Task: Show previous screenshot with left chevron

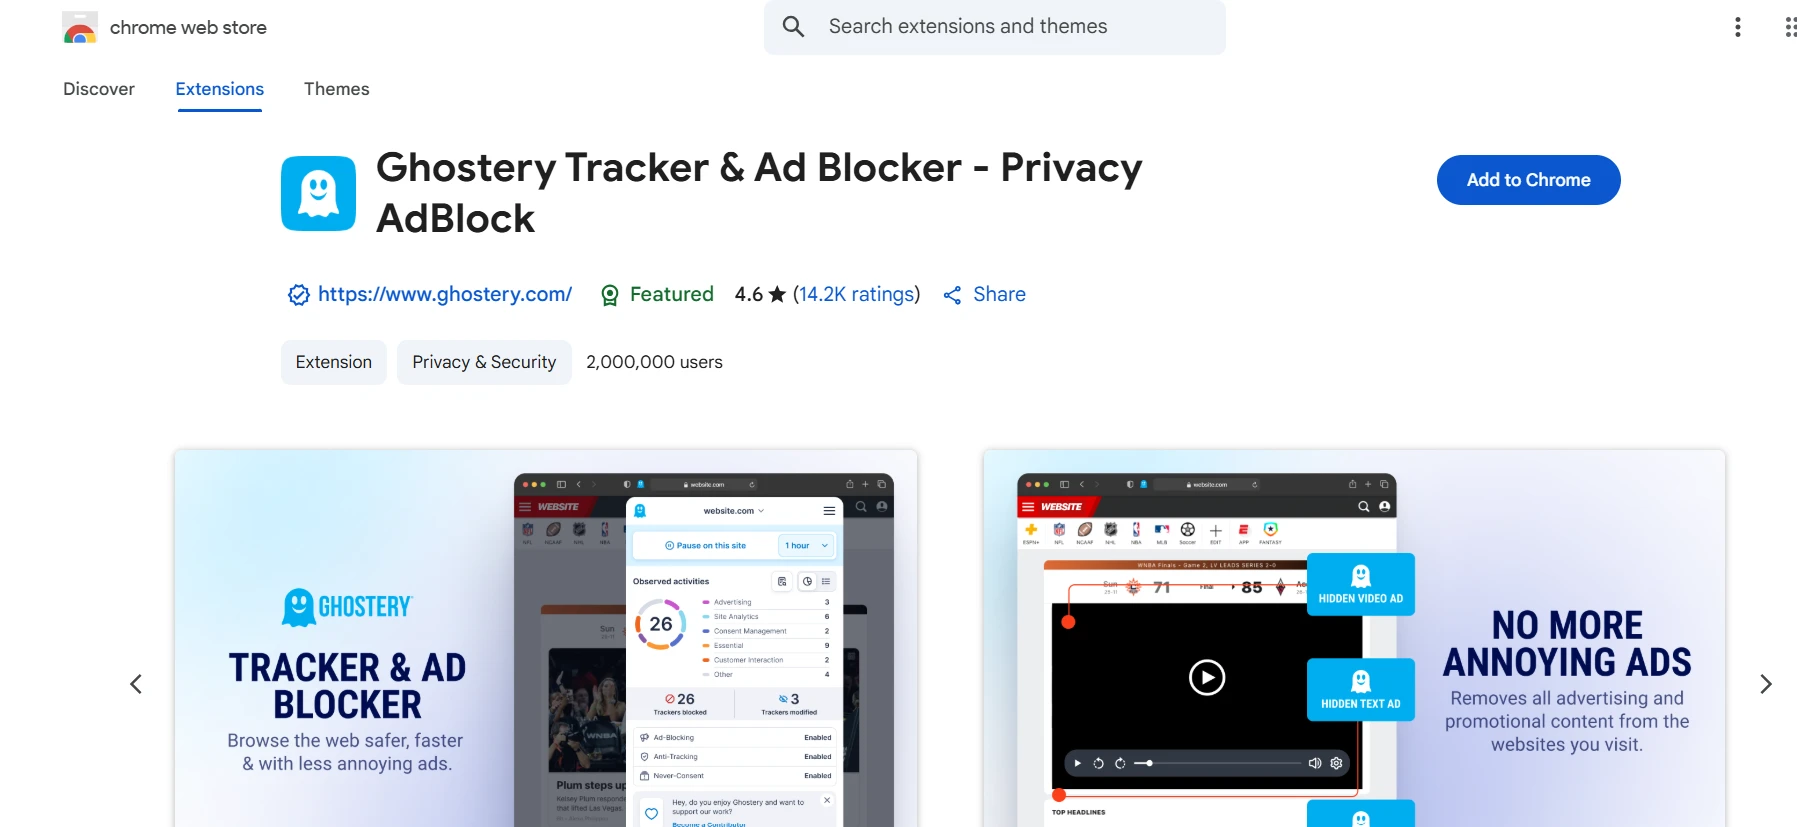Action: pos(136,684)
